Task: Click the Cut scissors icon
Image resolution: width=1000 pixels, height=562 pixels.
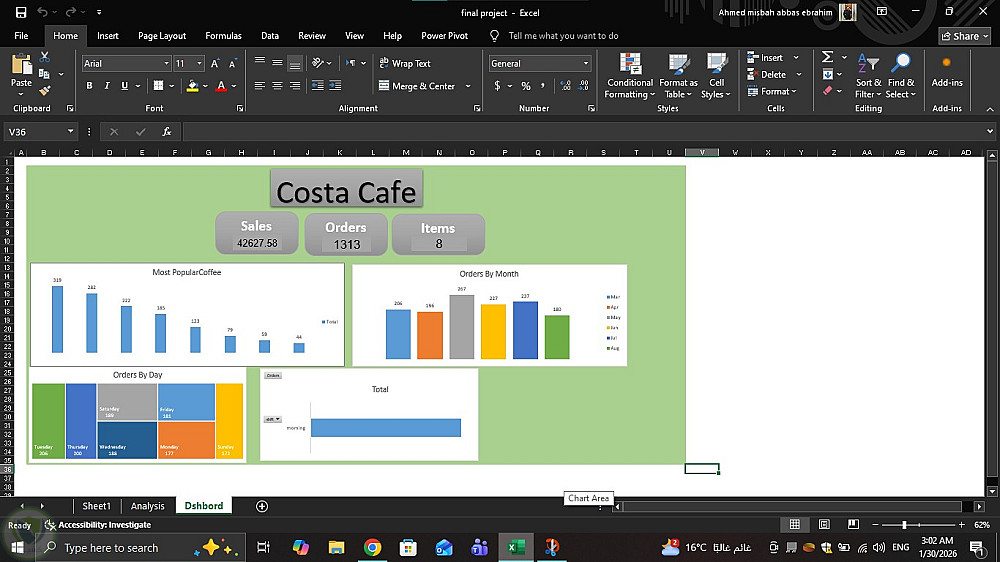Action: (x=44, y=58)
